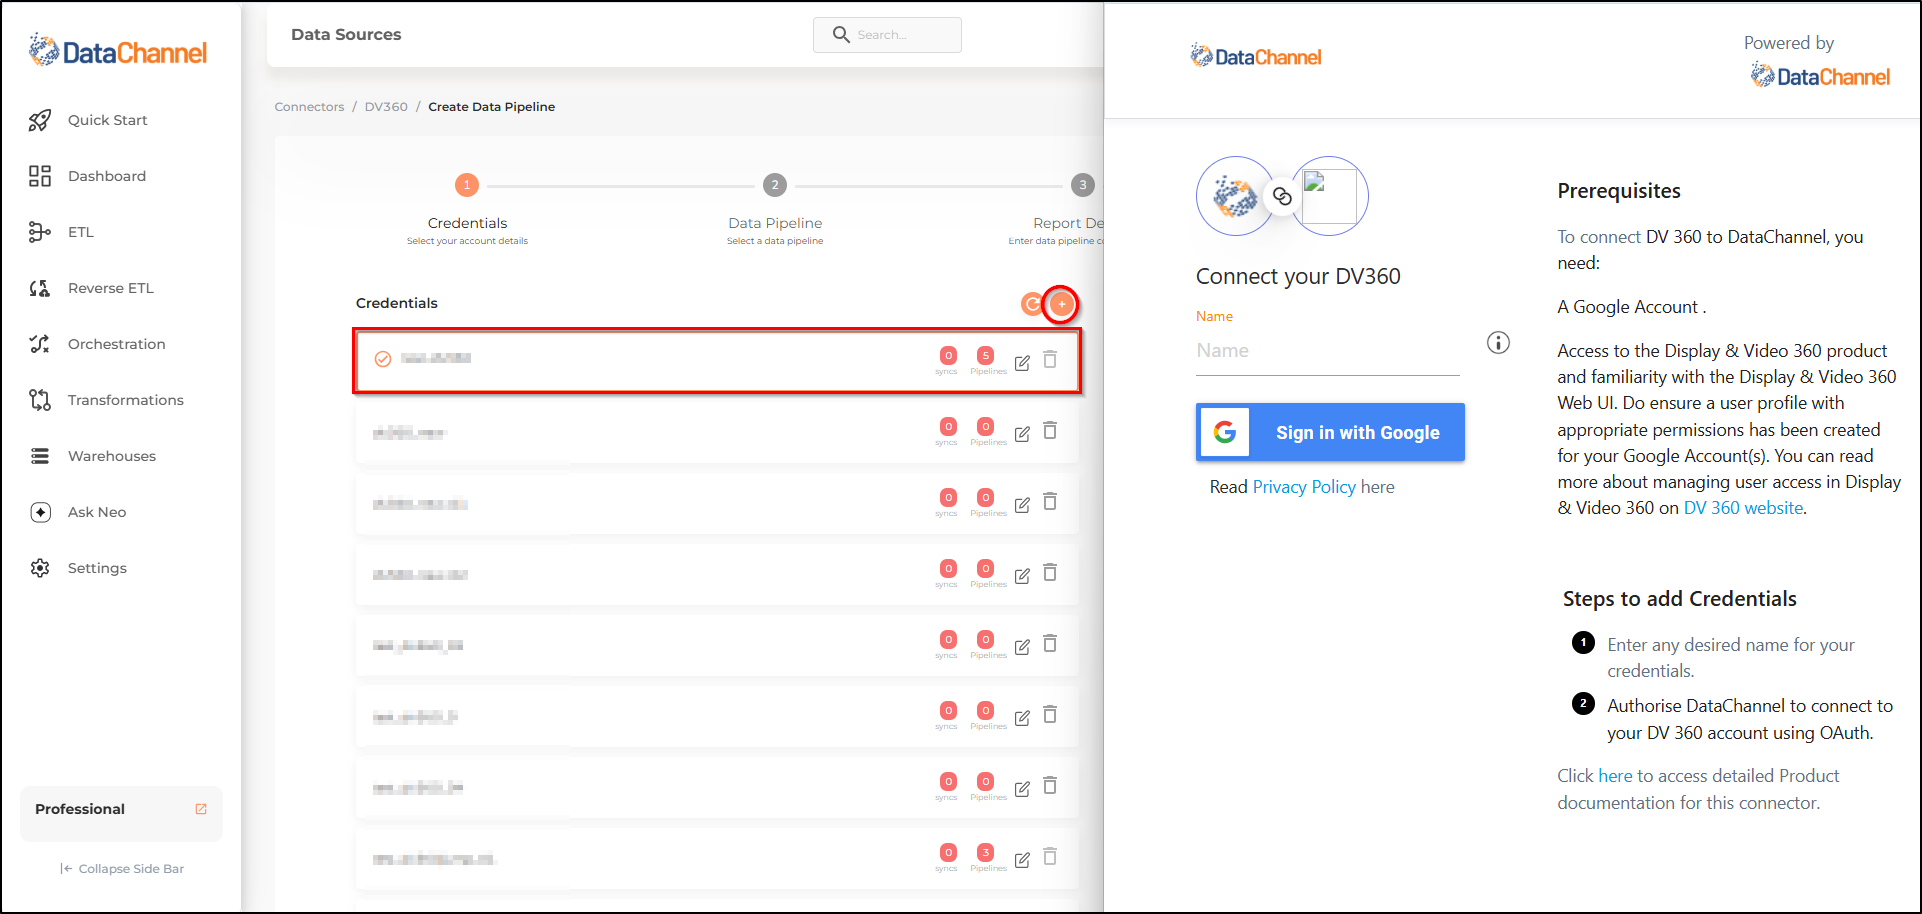Click the DataChannel logo in the sidebar

coord(118,51)
